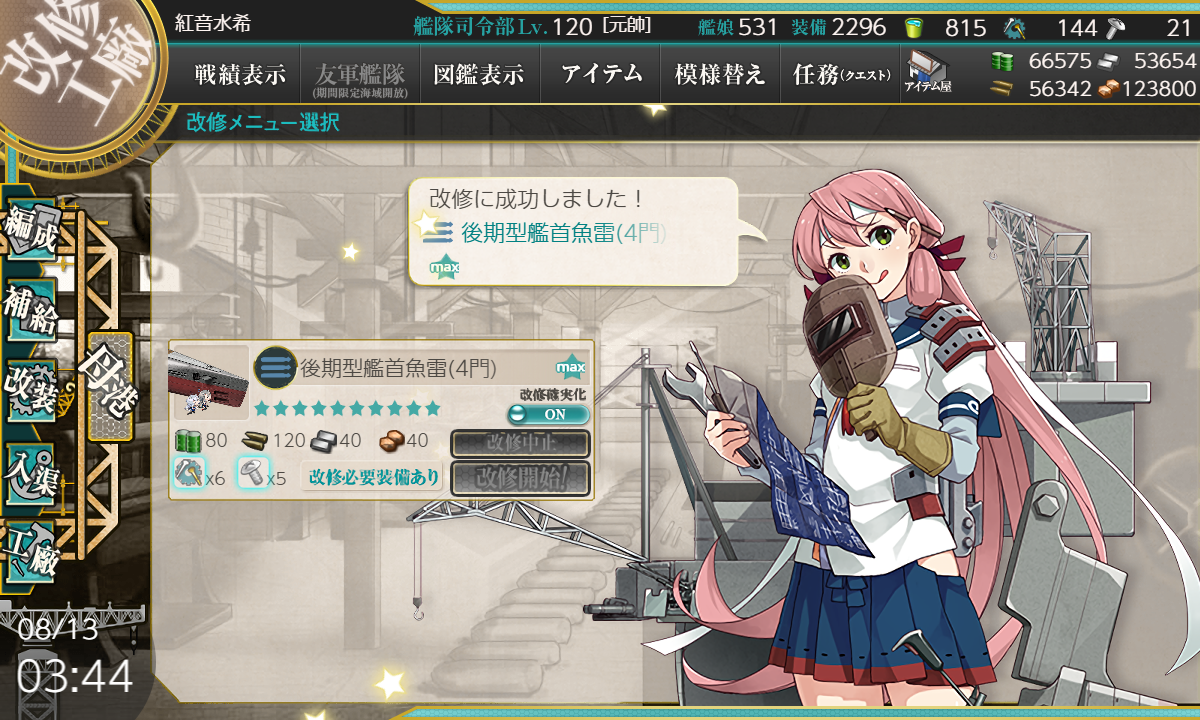Click the 改修必要装備あり label
The width and height of the screenshot is (1200, 720).
pyautogui.click(x=374, y=477)
